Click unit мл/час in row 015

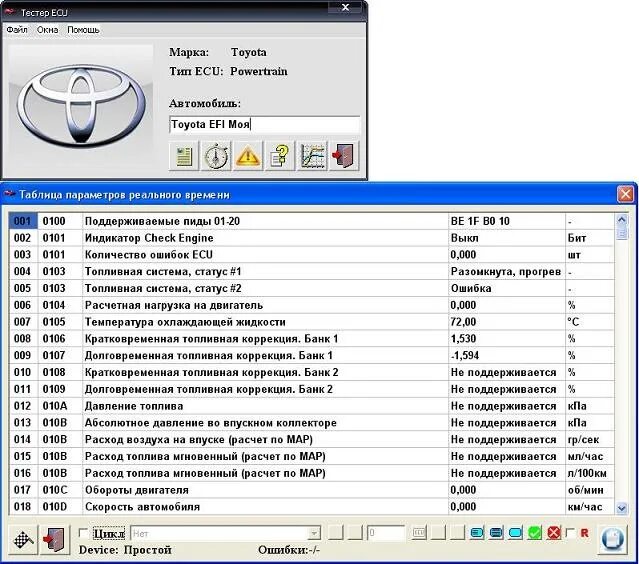click(x=585, y=456)
